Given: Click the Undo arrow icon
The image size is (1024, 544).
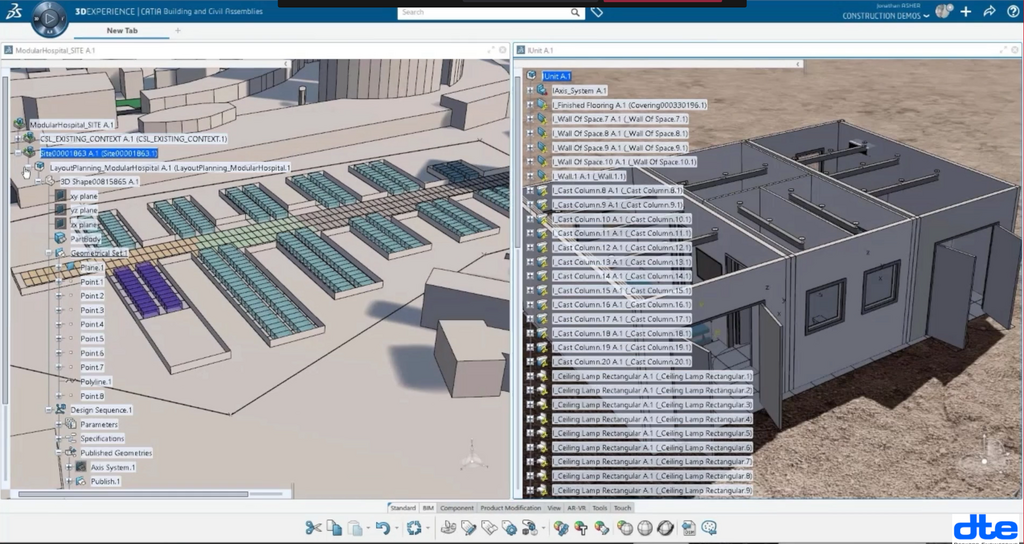Looking at the screenshot, I should (x=383, y=528).
